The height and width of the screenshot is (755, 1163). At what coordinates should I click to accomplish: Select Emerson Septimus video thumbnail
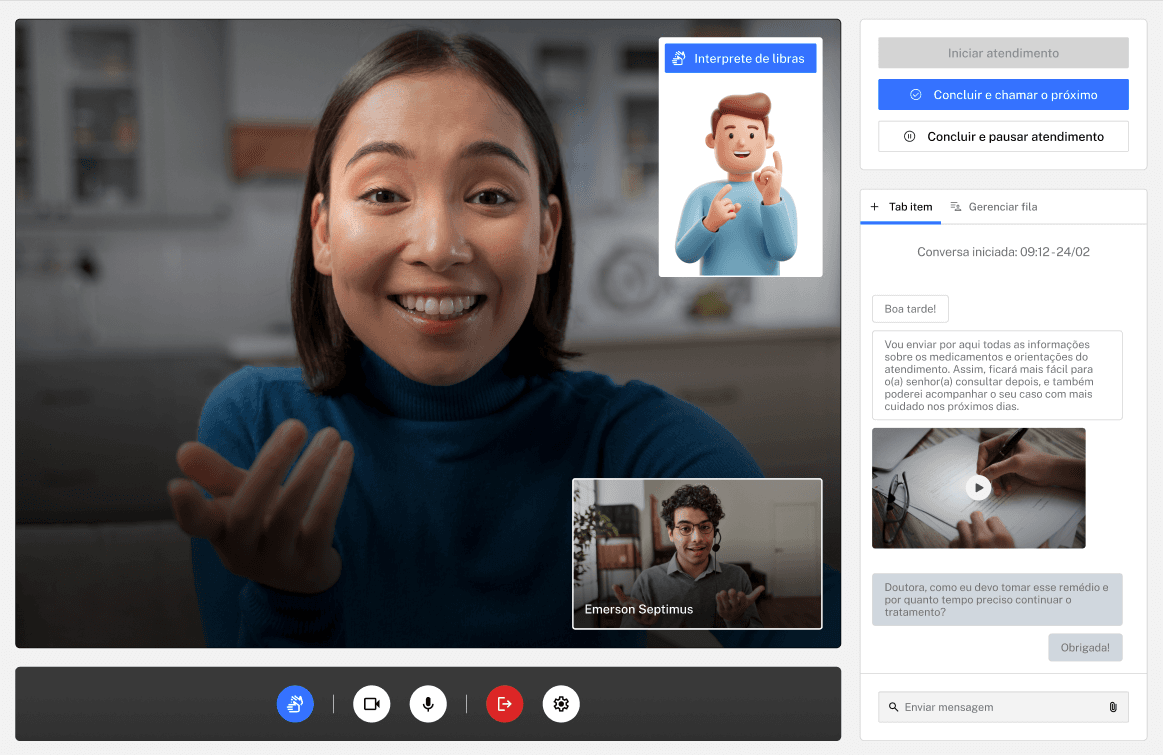(697, 554)
